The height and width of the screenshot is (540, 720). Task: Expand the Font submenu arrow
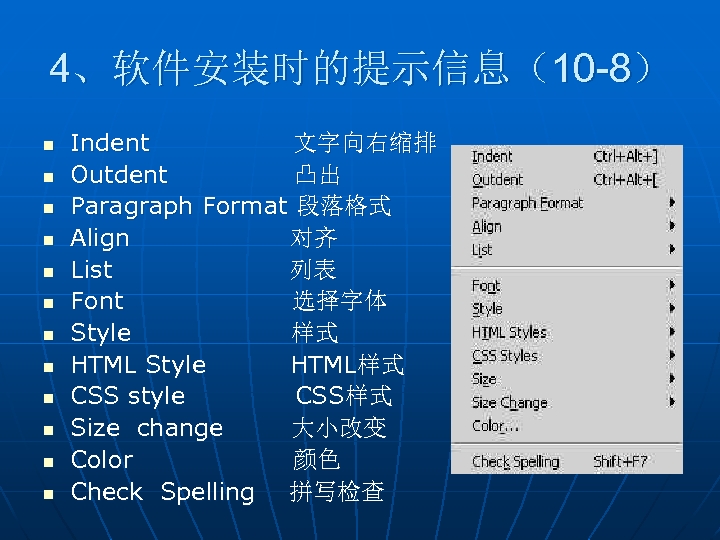(672, 285)
